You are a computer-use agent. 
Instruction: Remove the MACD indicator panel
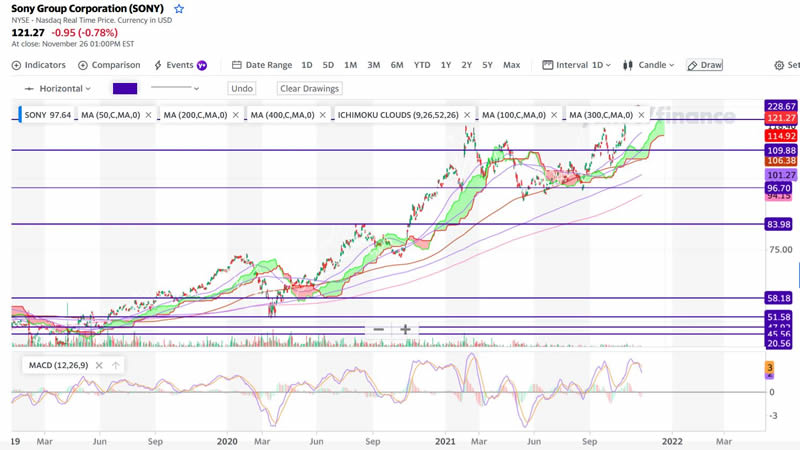[x=98, y=365]
